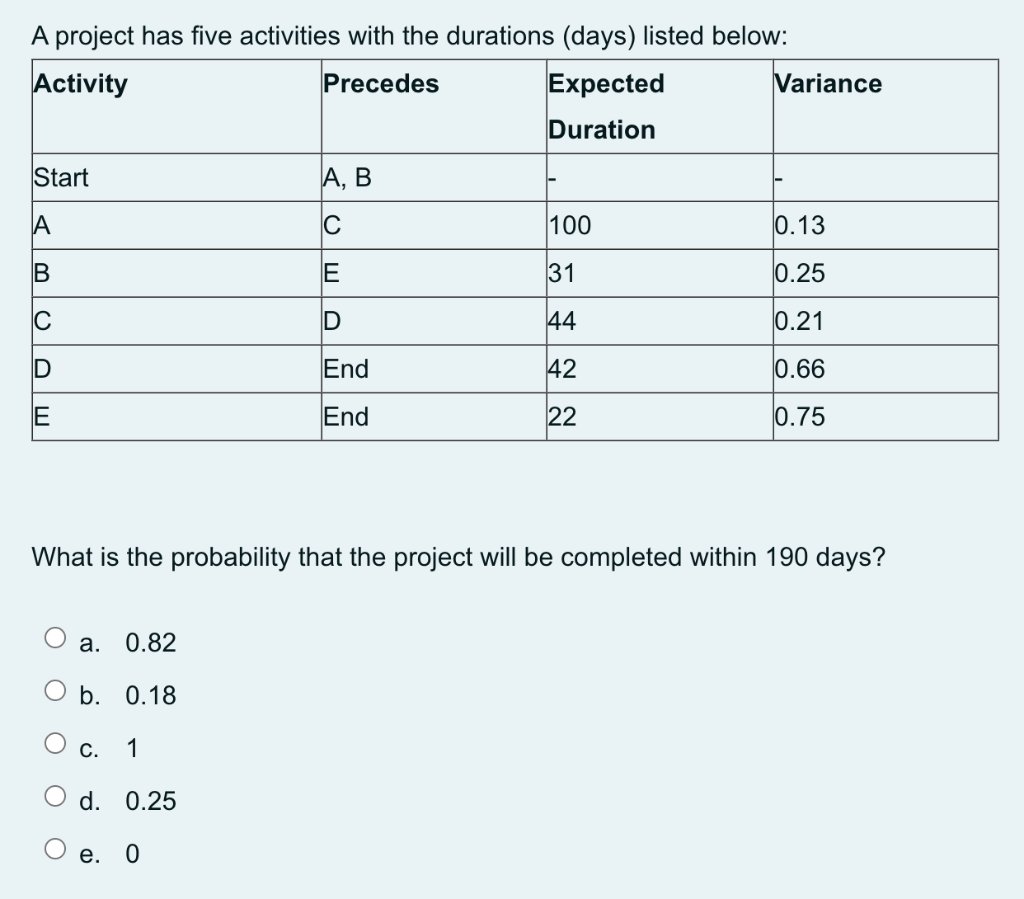Click the Precedes column header

pos(380,84)
